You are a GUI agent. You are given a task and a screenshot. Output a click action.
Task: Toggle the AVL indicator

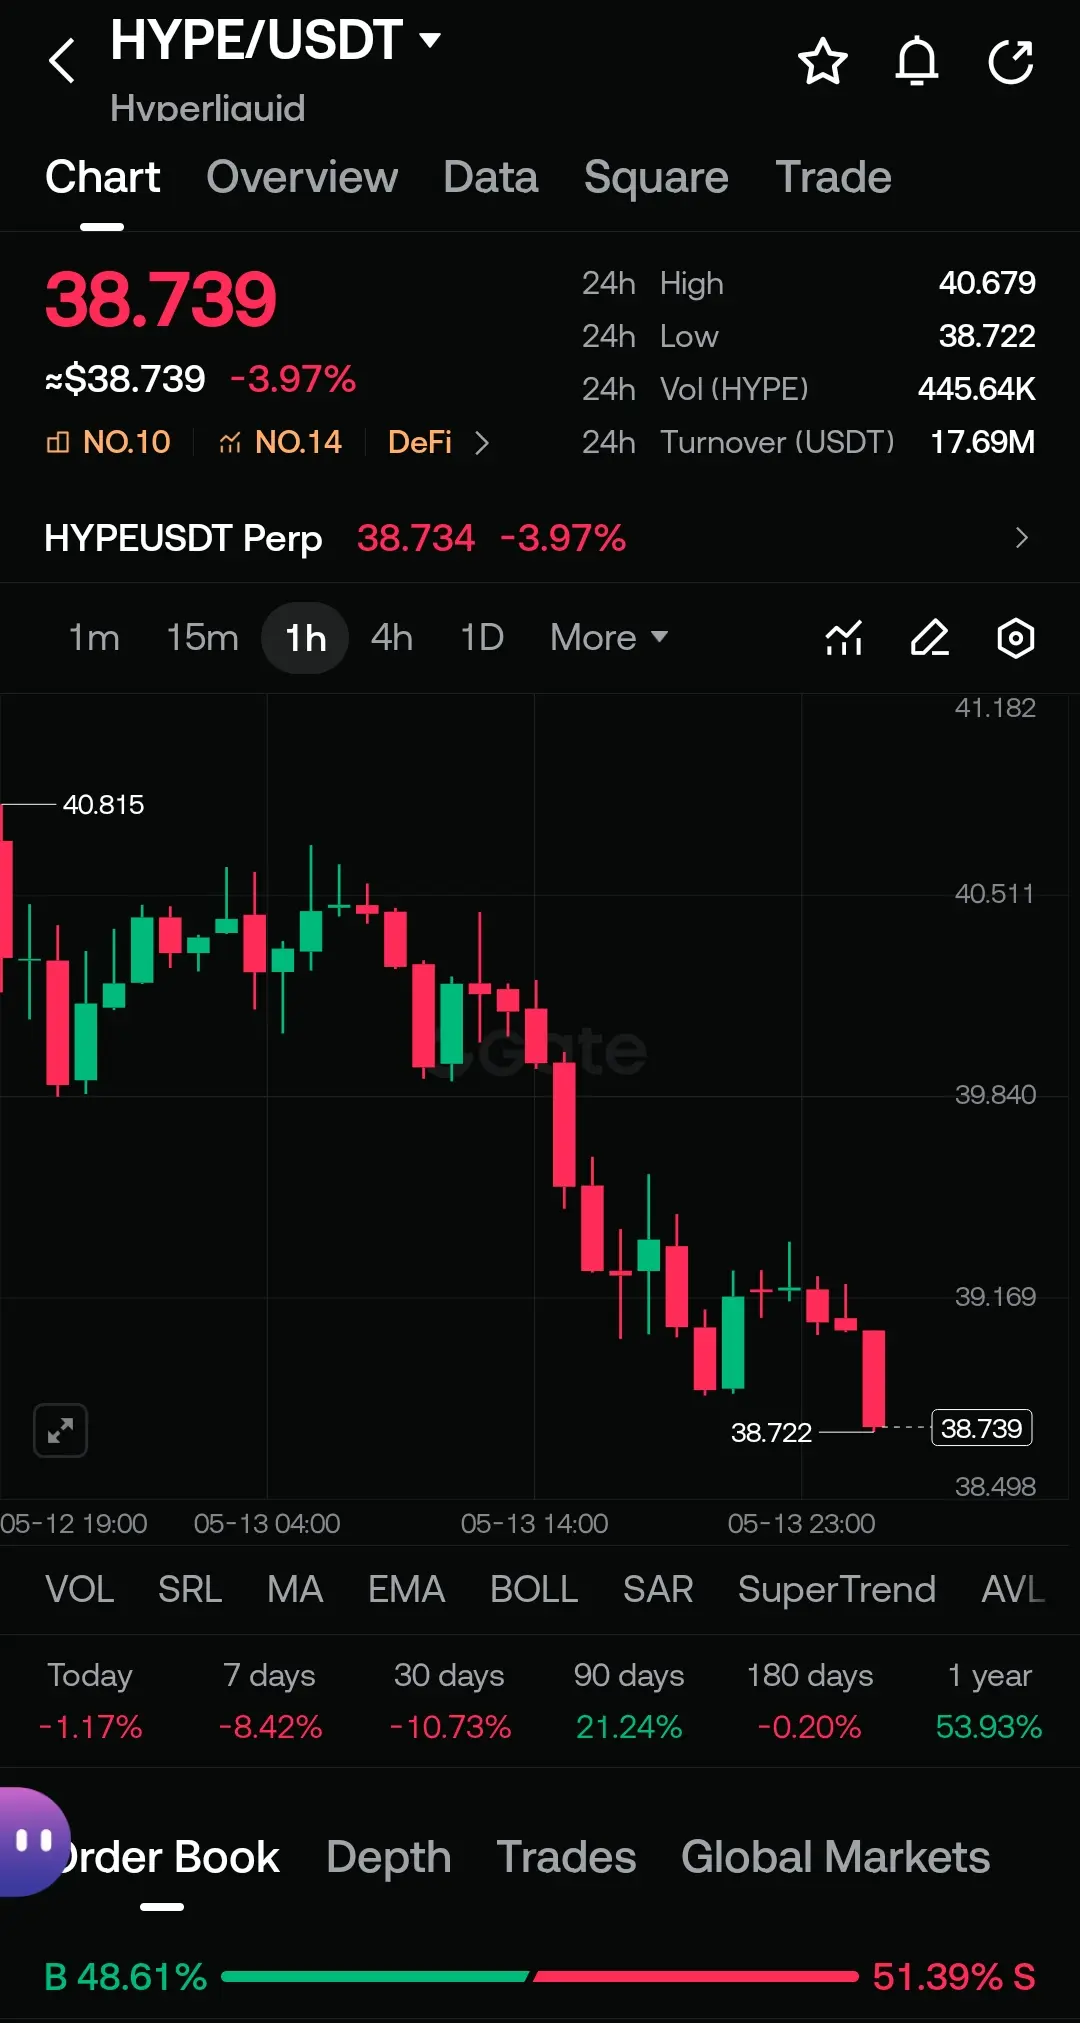1013,1589
